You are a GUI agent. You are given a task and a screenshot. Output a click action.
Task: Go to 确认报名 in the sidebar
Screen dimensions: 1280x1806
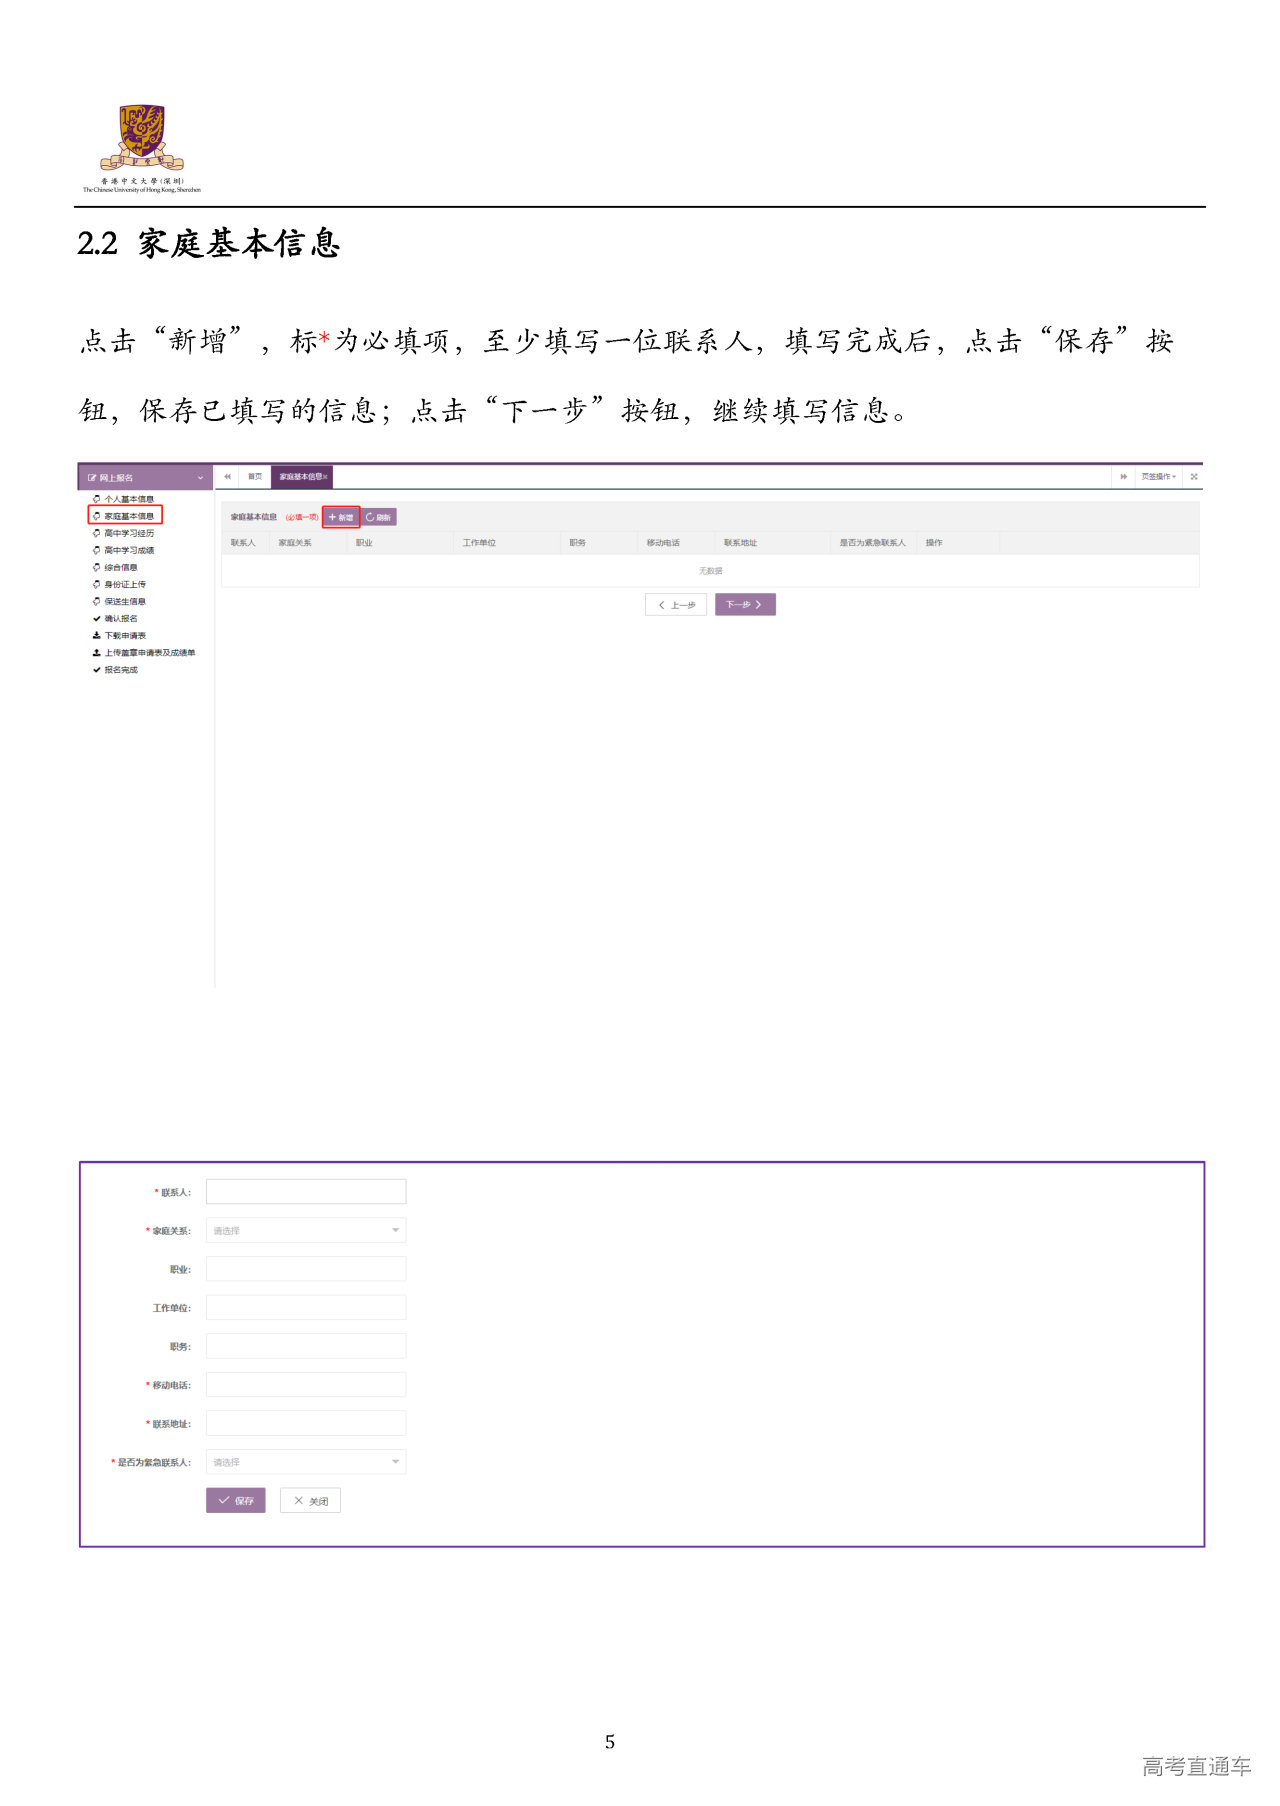click(x=116, y=618)
